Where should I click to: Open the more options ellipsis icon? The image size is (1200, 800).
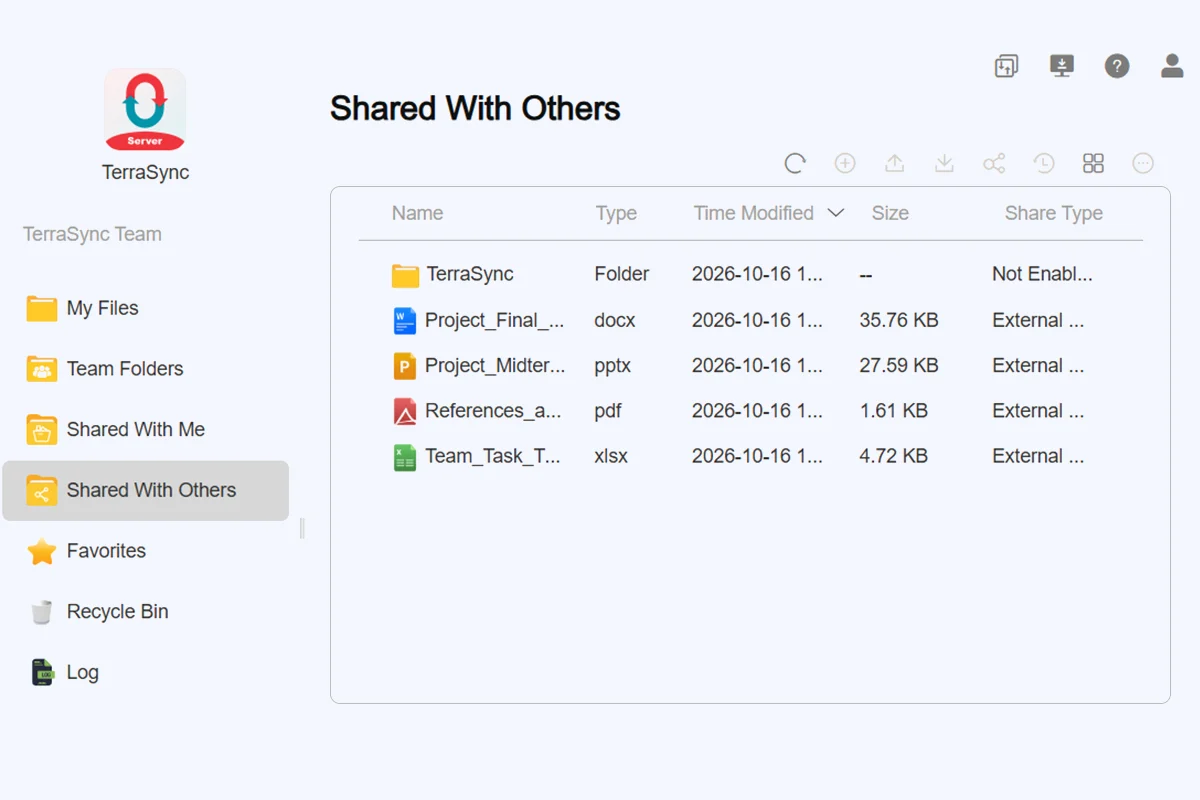point(1143,163)
